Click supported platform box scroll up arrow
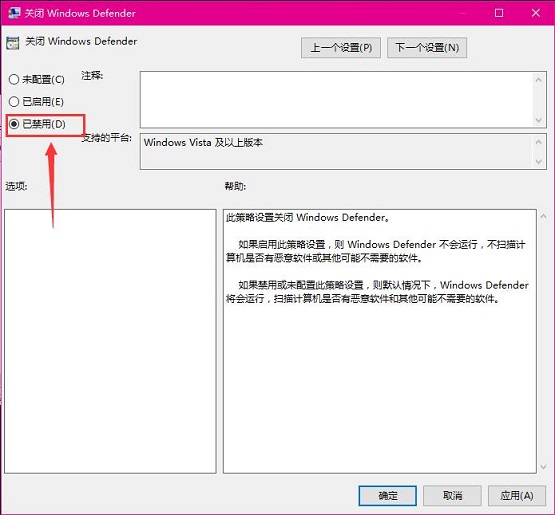The image size is (555, 515). pos(538,142)
